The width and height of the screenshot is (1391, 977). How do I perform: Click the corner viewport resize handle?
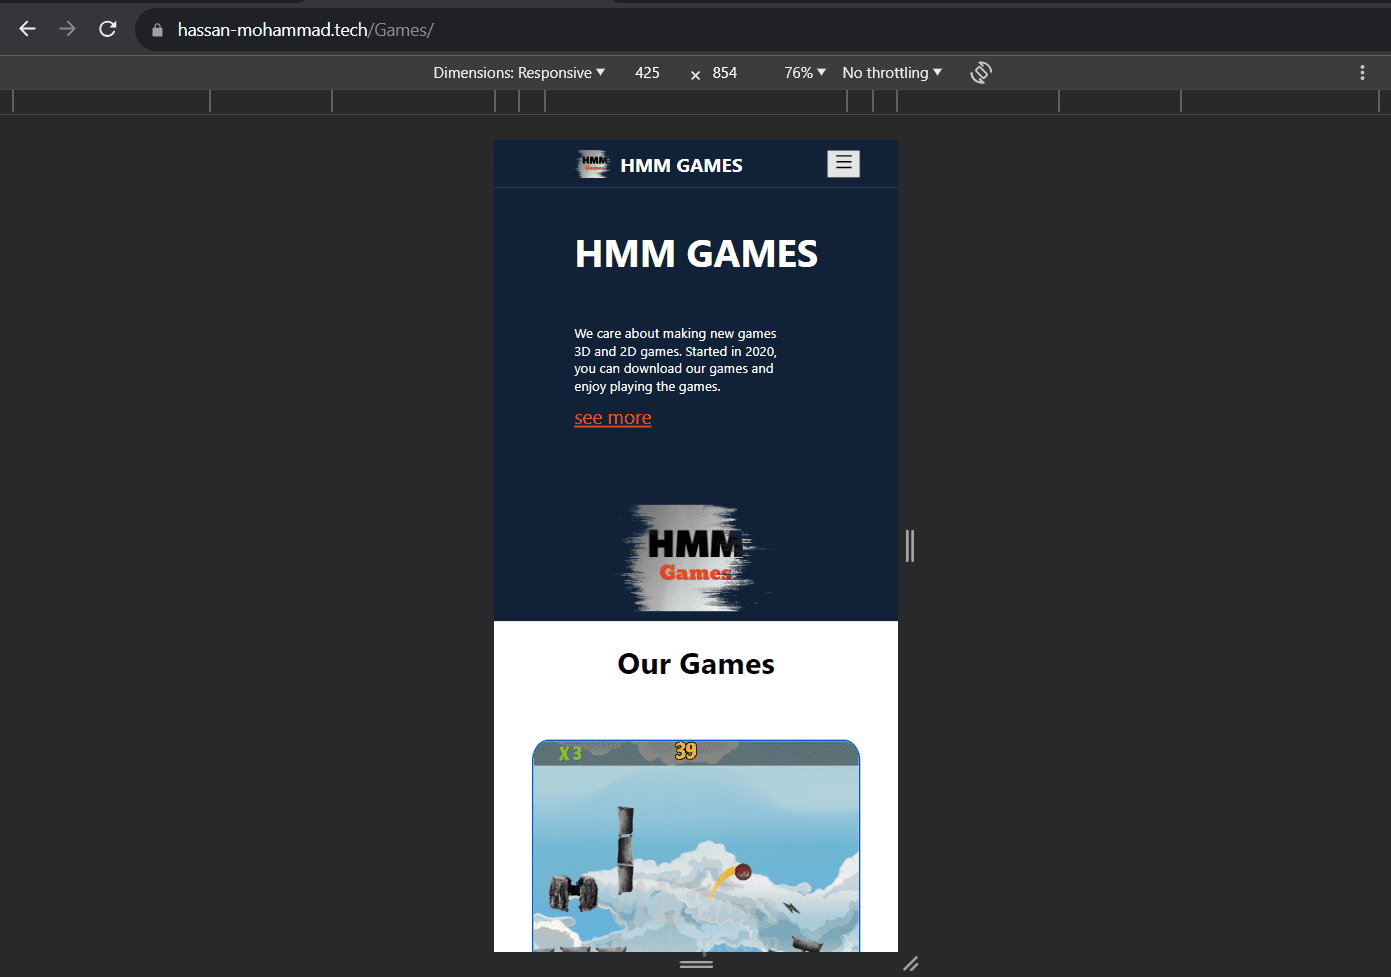click(911, 964)
